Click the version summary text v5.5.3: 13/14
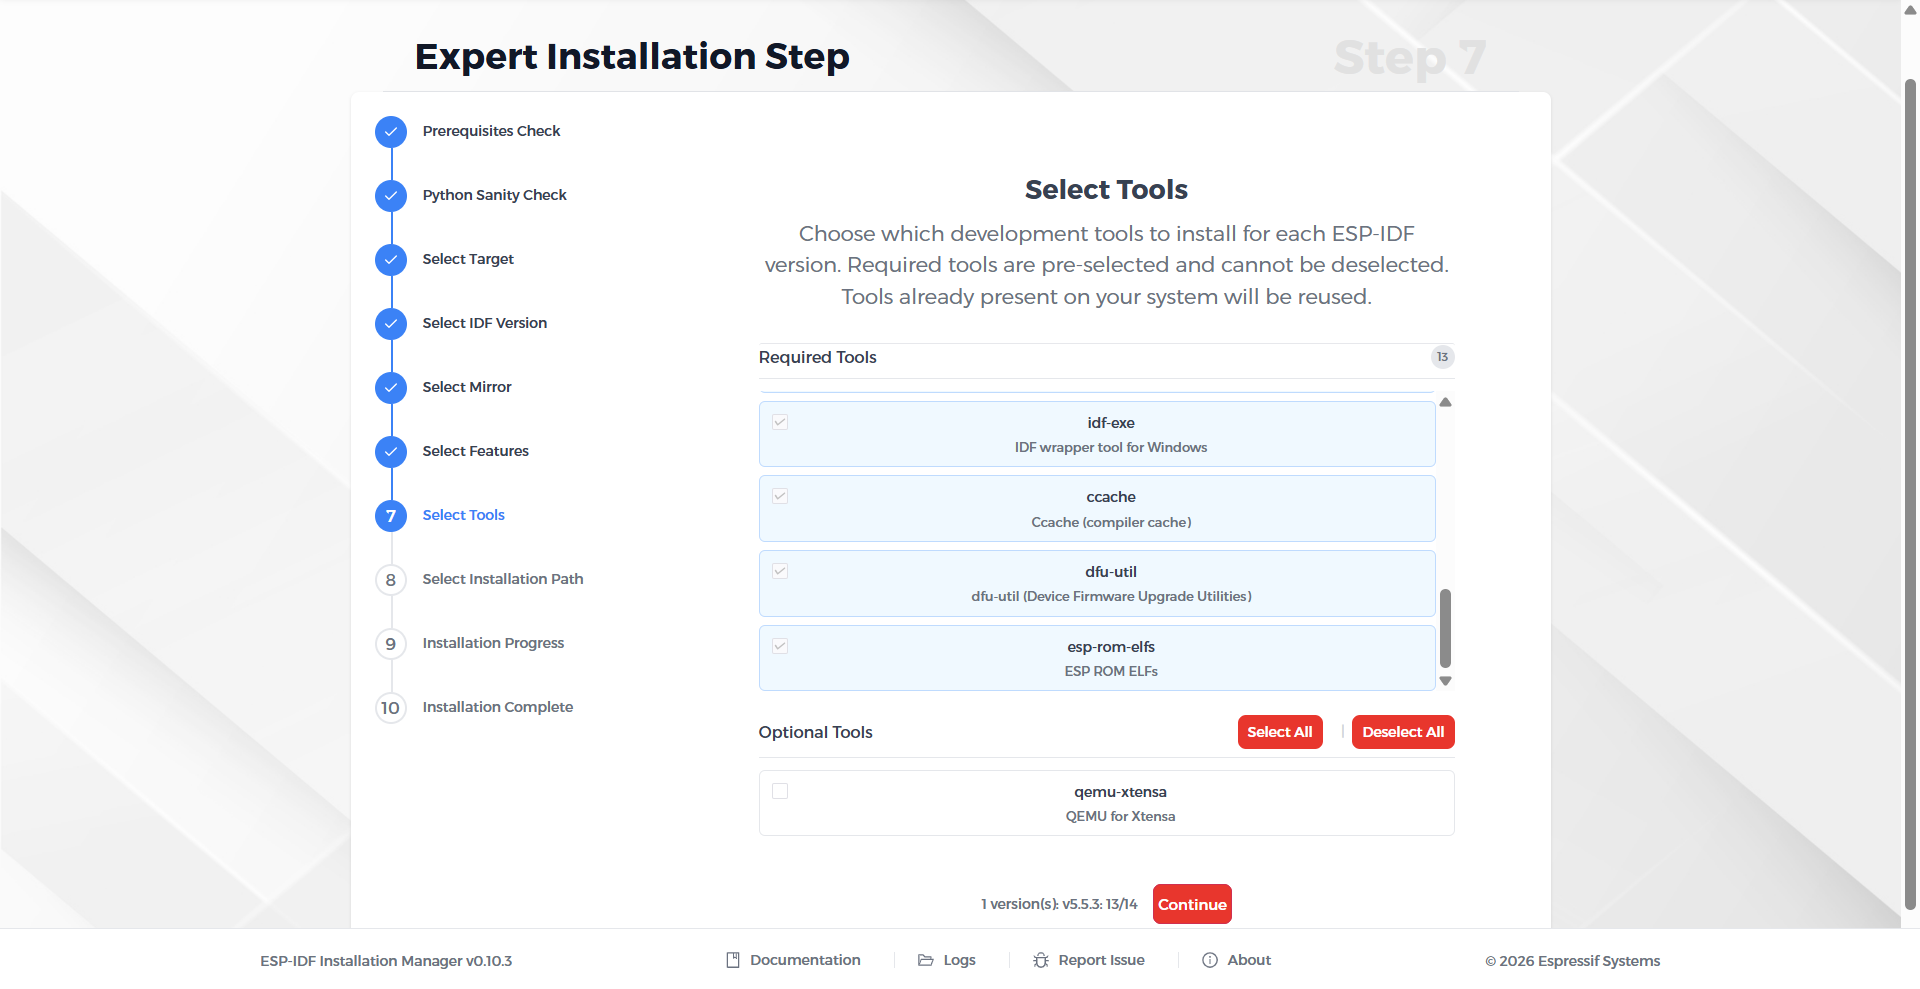 1059,904
